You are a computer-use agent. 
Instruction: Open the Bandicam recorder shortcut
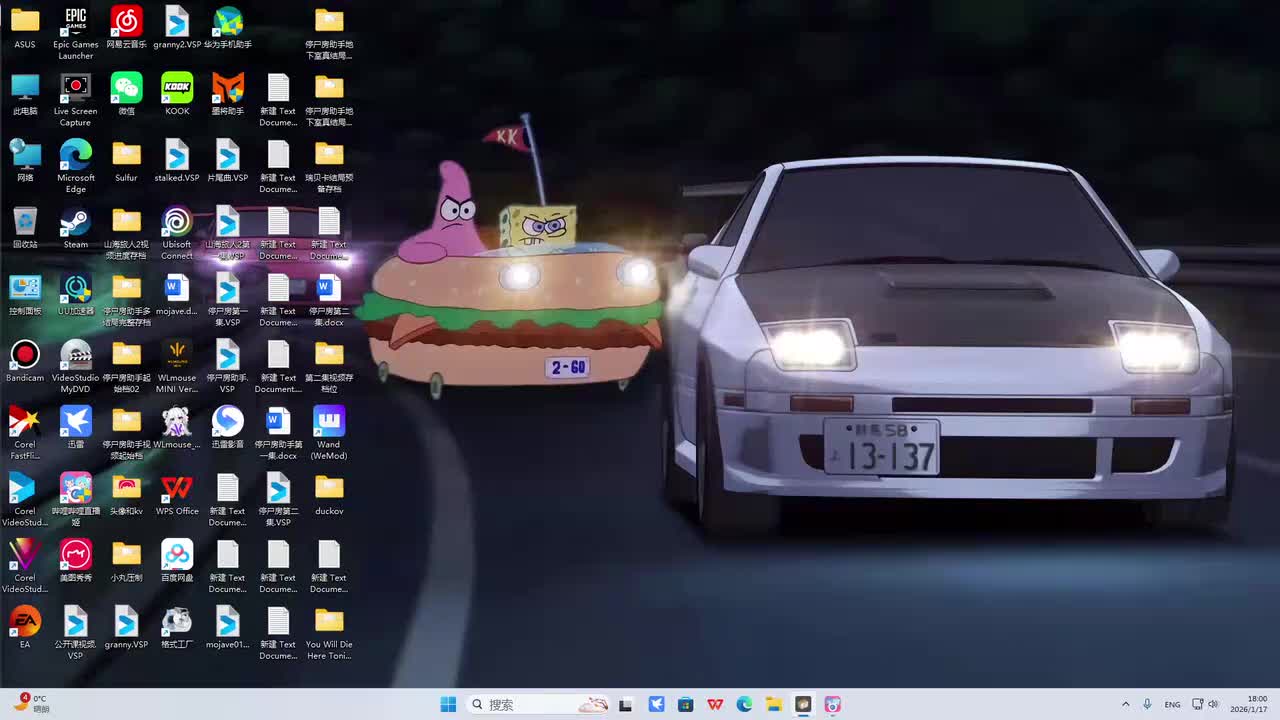coord(25,362)
